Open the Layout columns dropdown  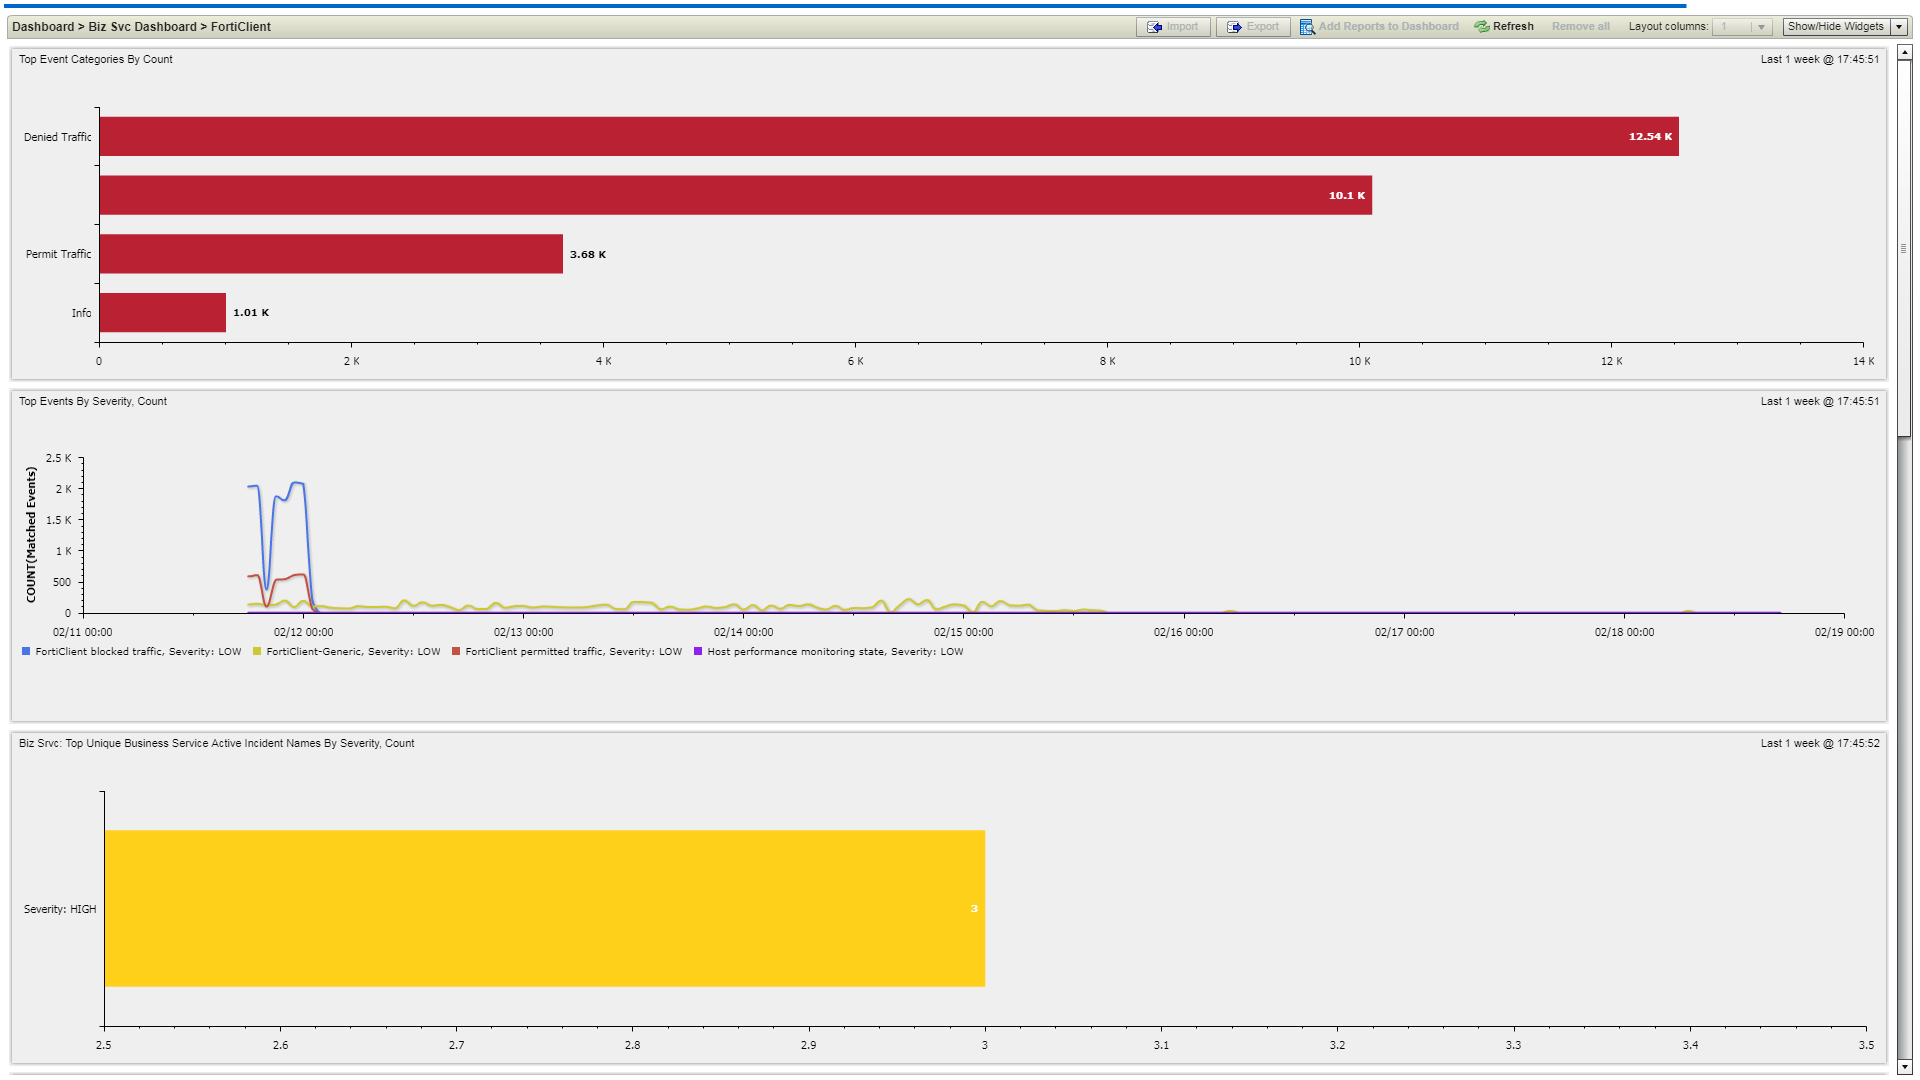coord(1761,27)
